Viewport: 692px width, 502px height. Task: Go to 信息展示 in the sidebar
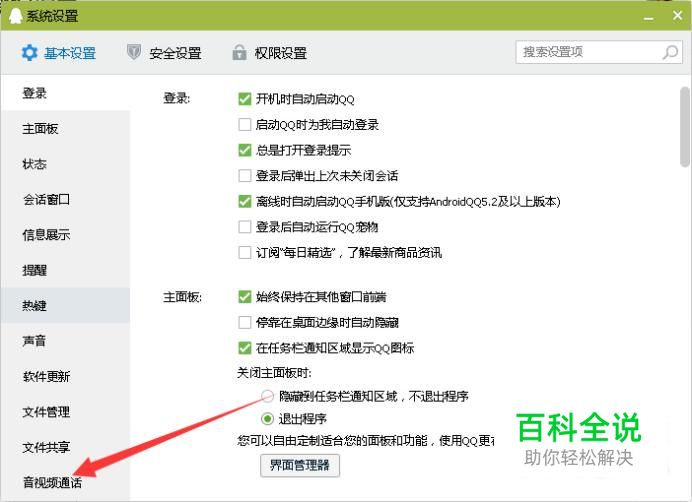[x=65, y=234]
